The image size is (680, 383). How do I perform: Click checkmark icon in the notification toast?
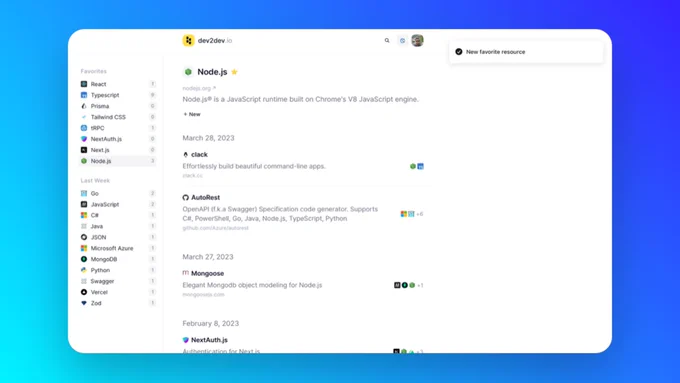459,52
